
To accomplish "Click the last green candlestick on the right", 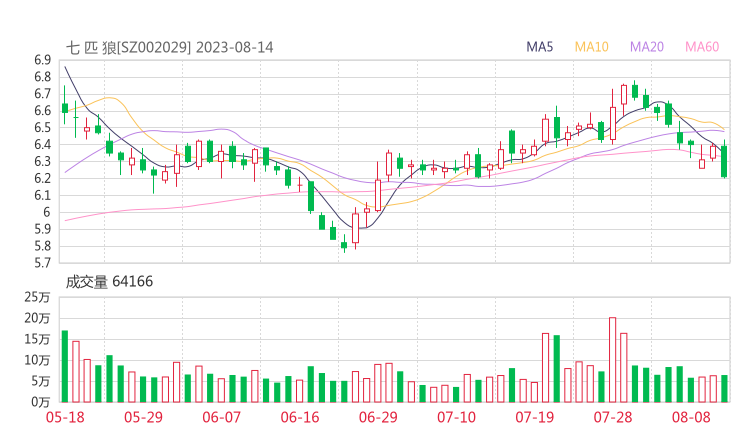I will [x=724, y=161].
